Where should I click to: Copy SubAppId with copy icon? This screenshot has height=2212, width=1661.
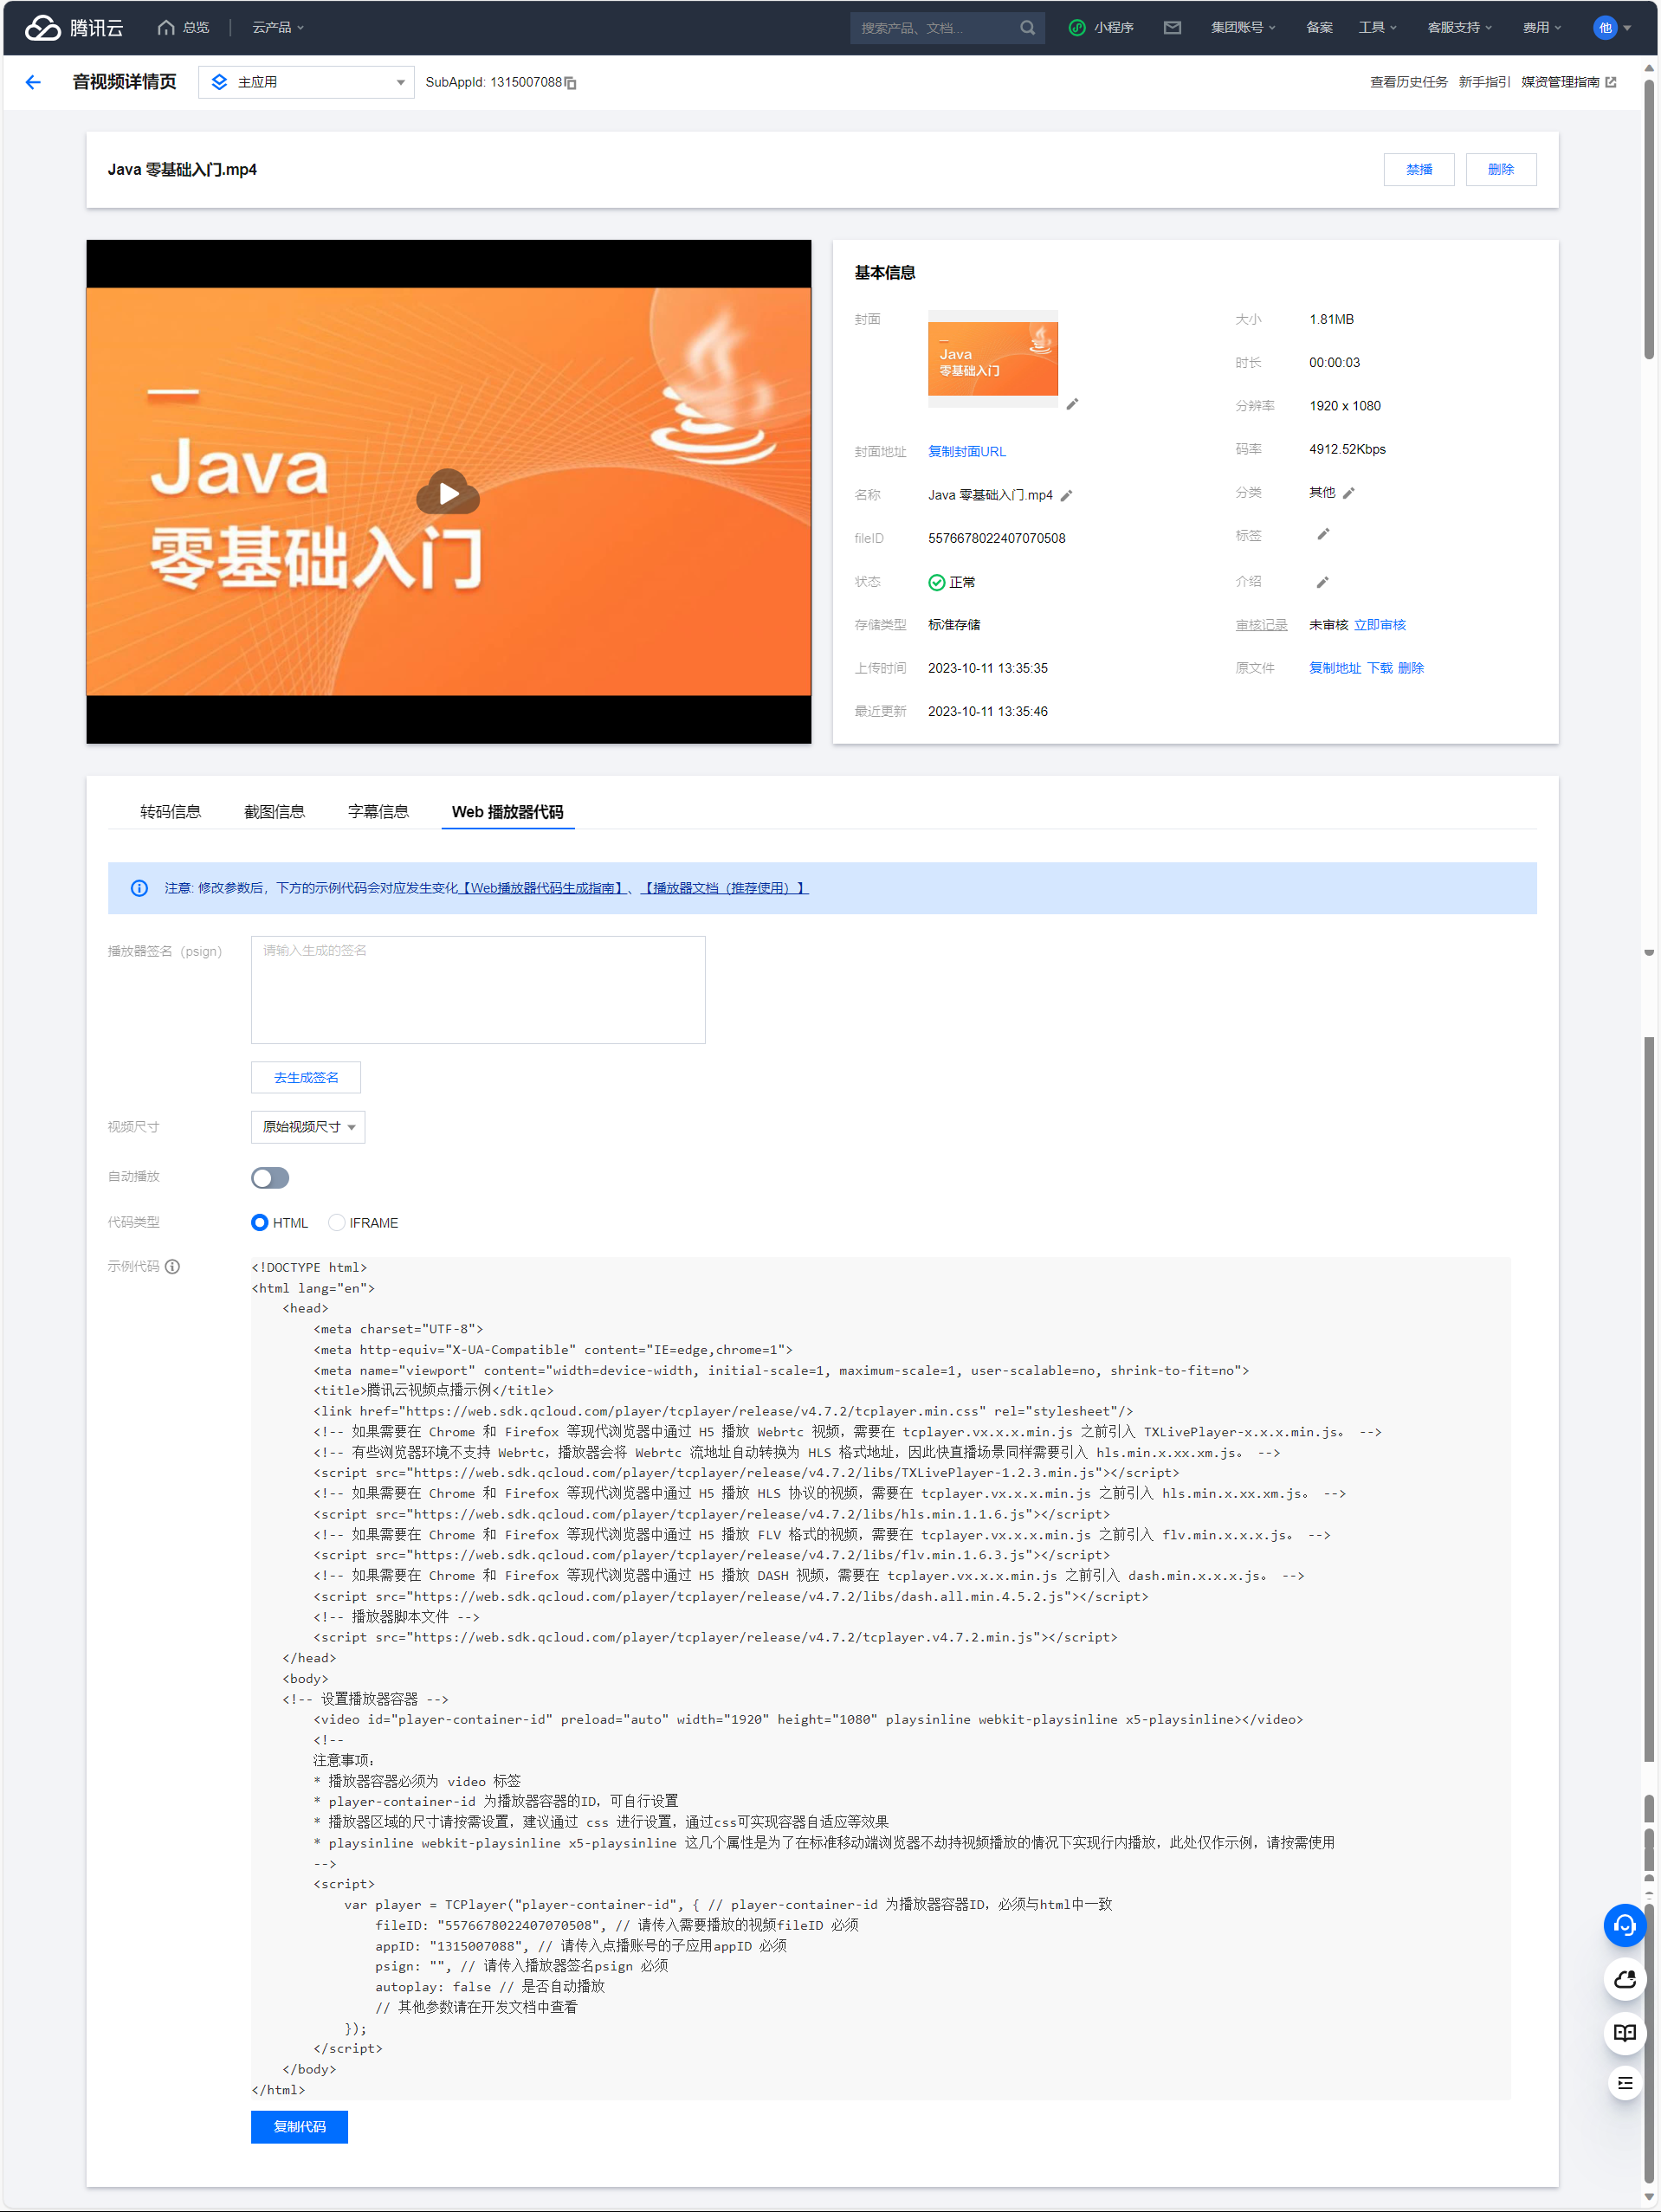[x=571, y=83]
